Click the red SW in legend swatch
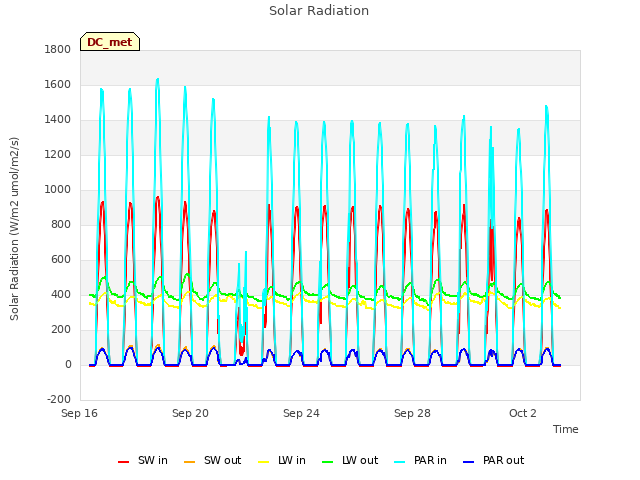 click(x=123, y=462)
